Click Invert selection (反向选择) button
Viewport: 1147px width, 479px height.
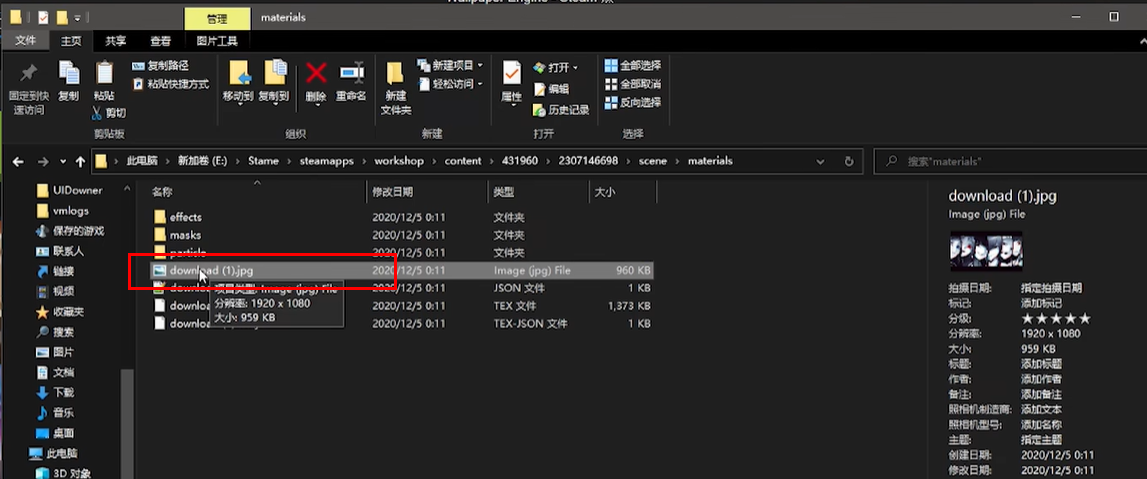(633, 102)
